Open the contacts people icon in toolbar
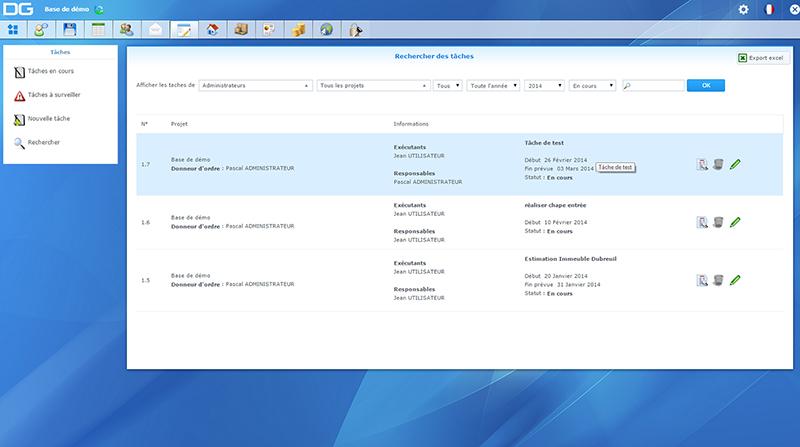 tap(127, 30)
